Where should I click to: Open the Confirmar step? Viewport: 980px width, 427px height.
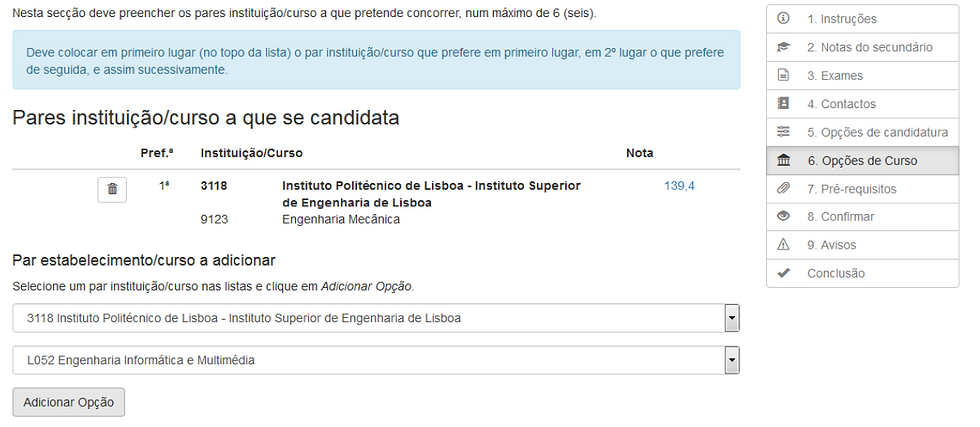pyautogui.click(x=840, y=217)
